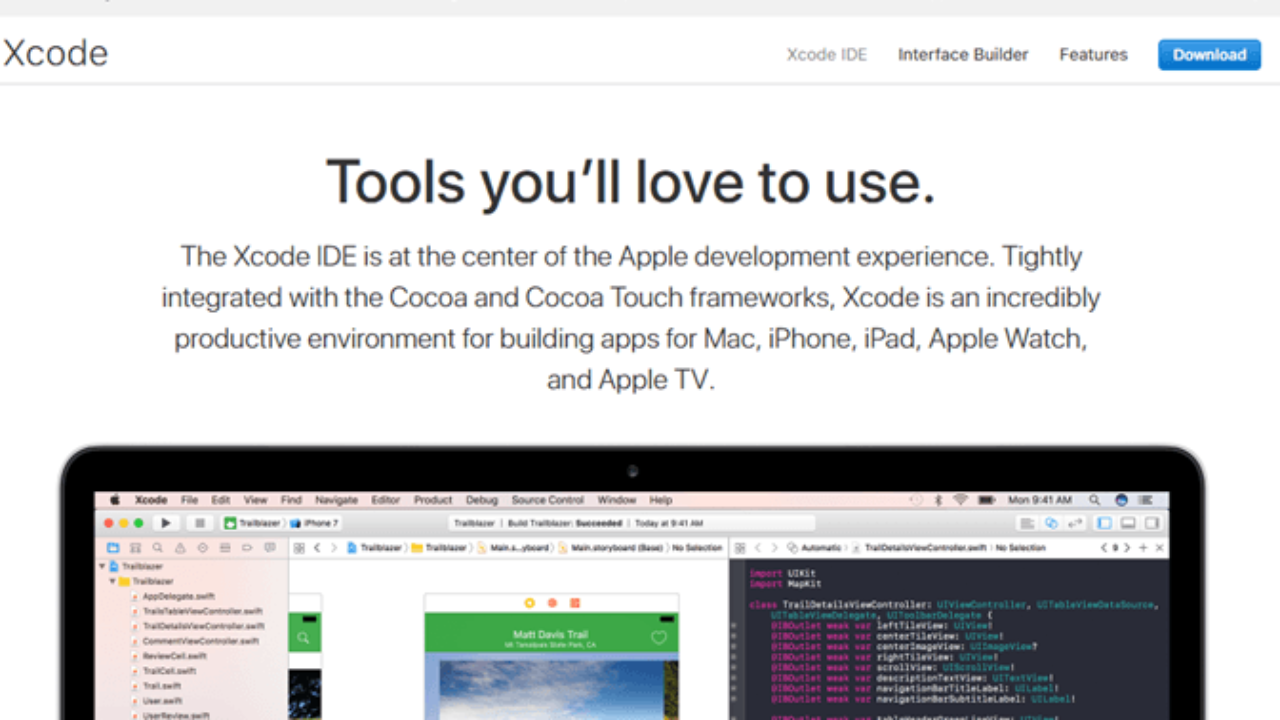Select TrailsTableViewController.swift in navigator
The image size is (1280, 720).
197,611
